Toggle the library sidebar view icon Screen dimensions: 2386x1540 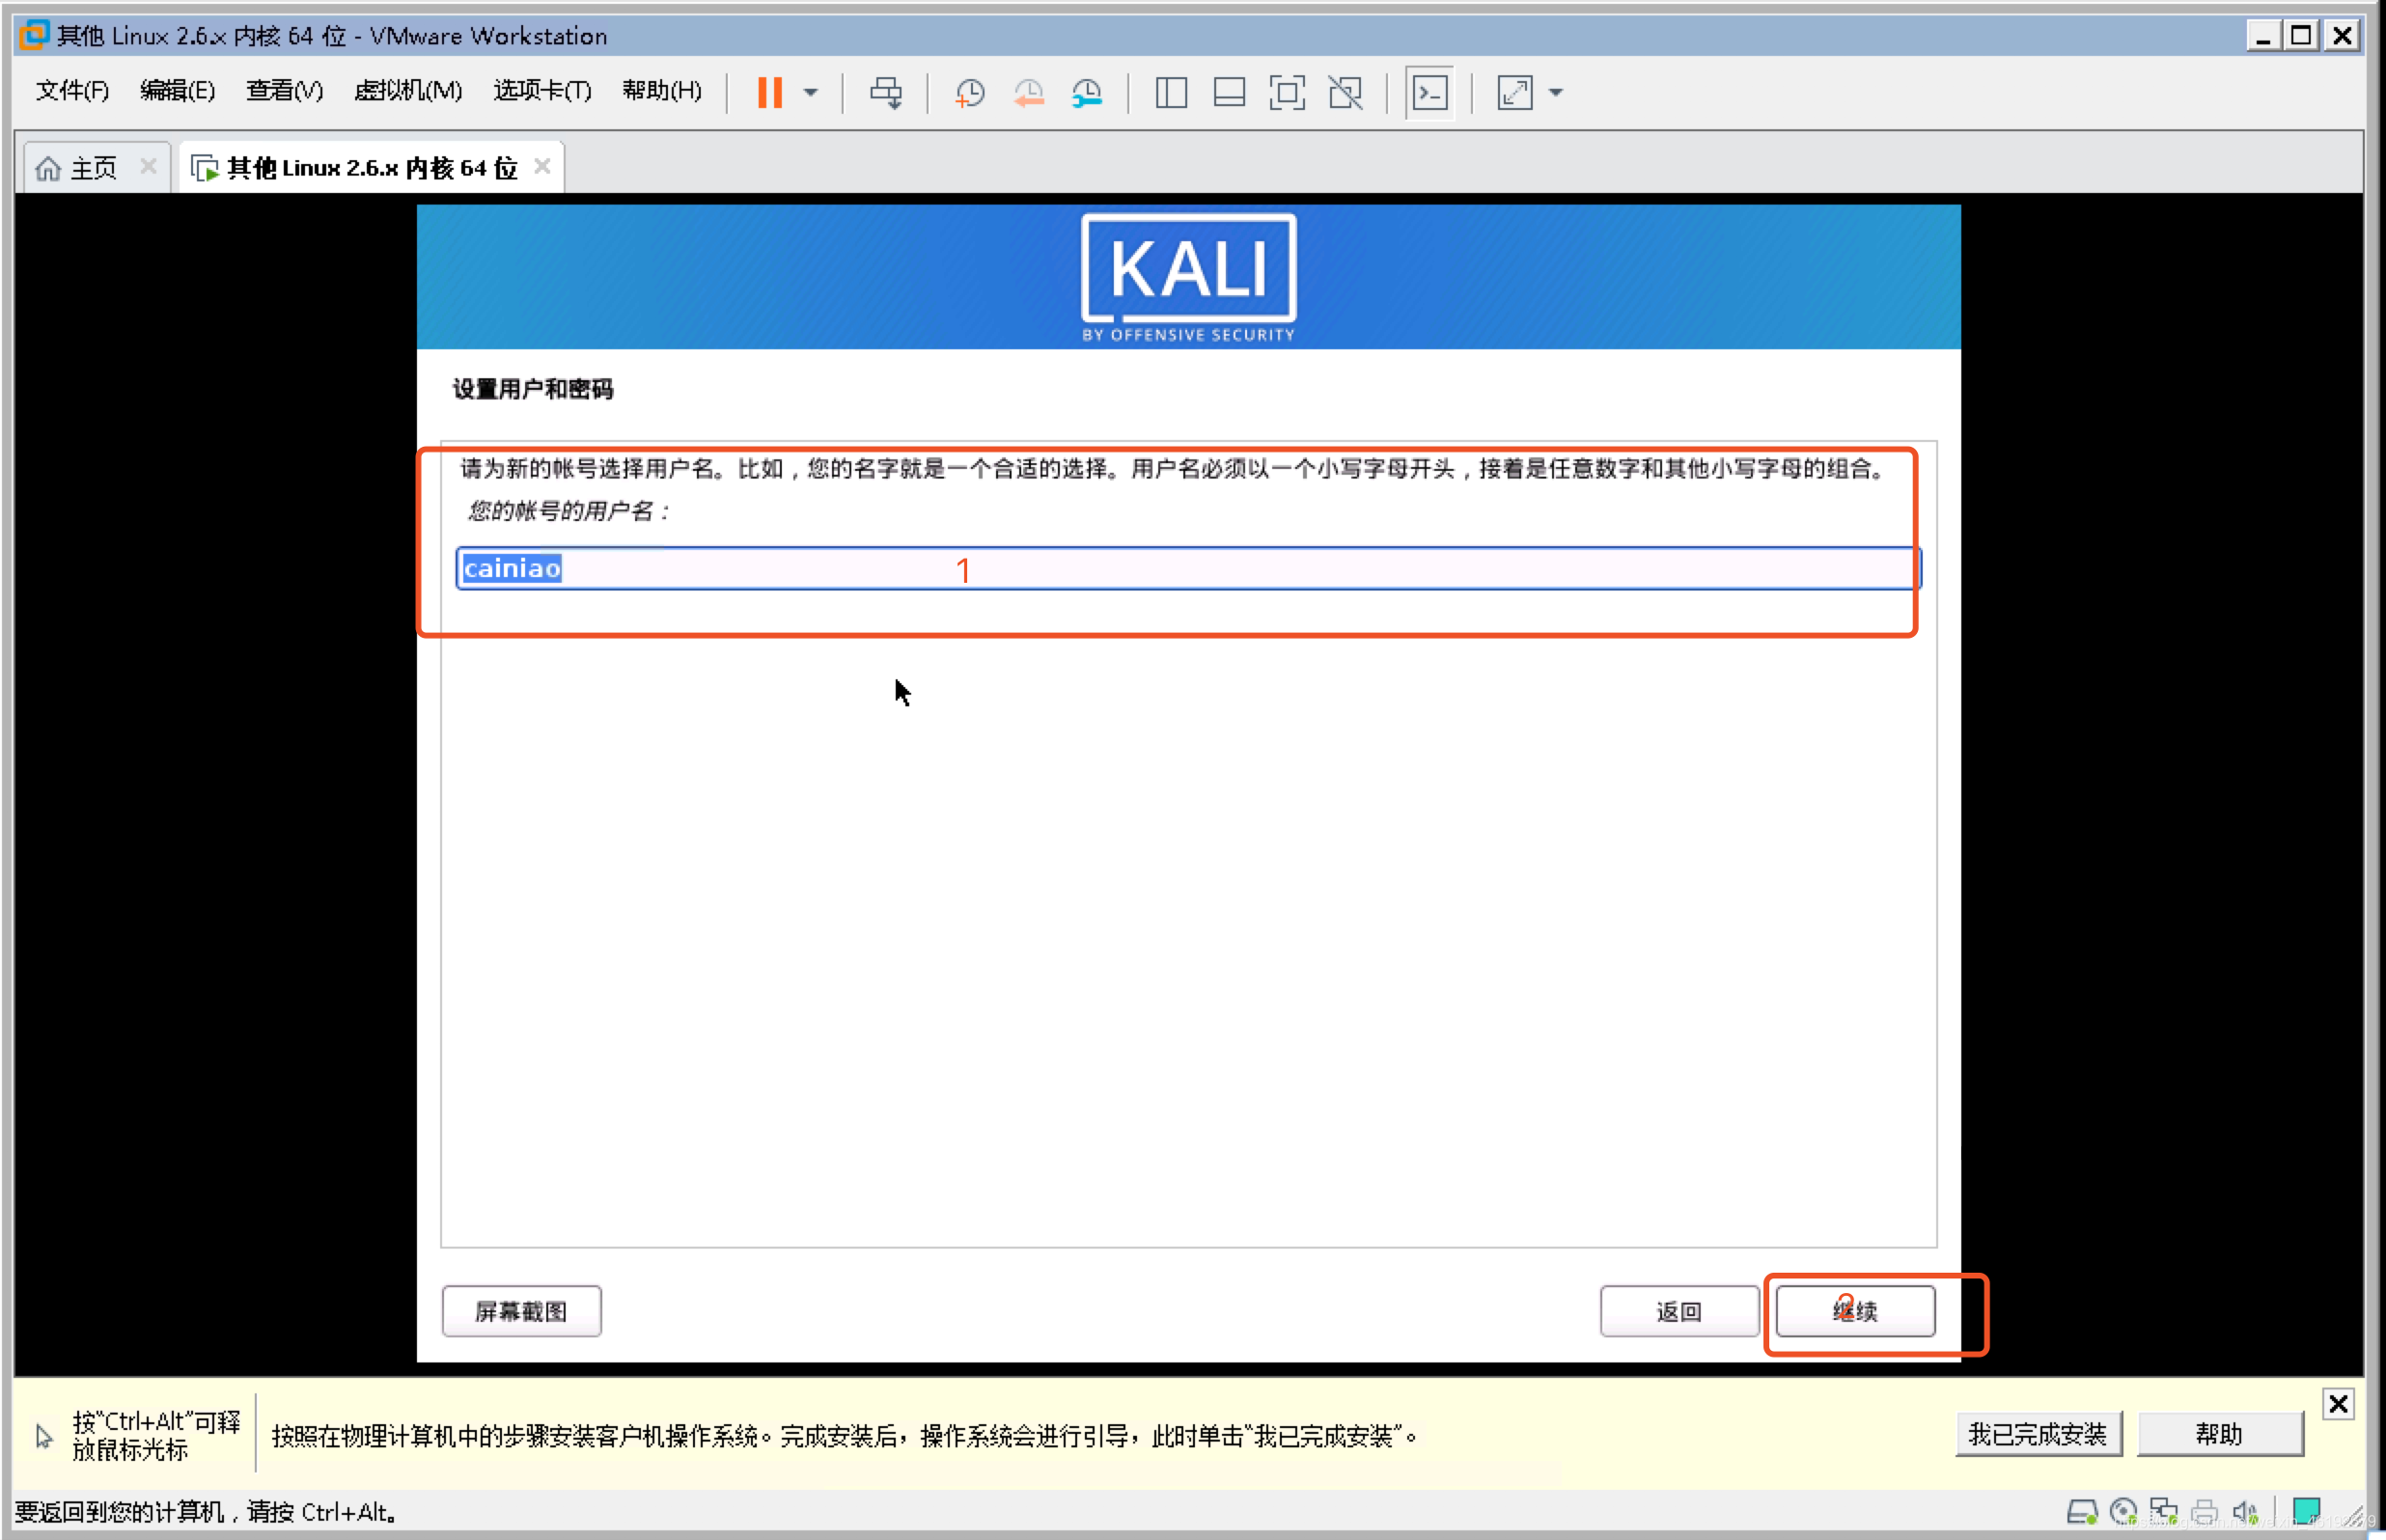point(1171,93)
